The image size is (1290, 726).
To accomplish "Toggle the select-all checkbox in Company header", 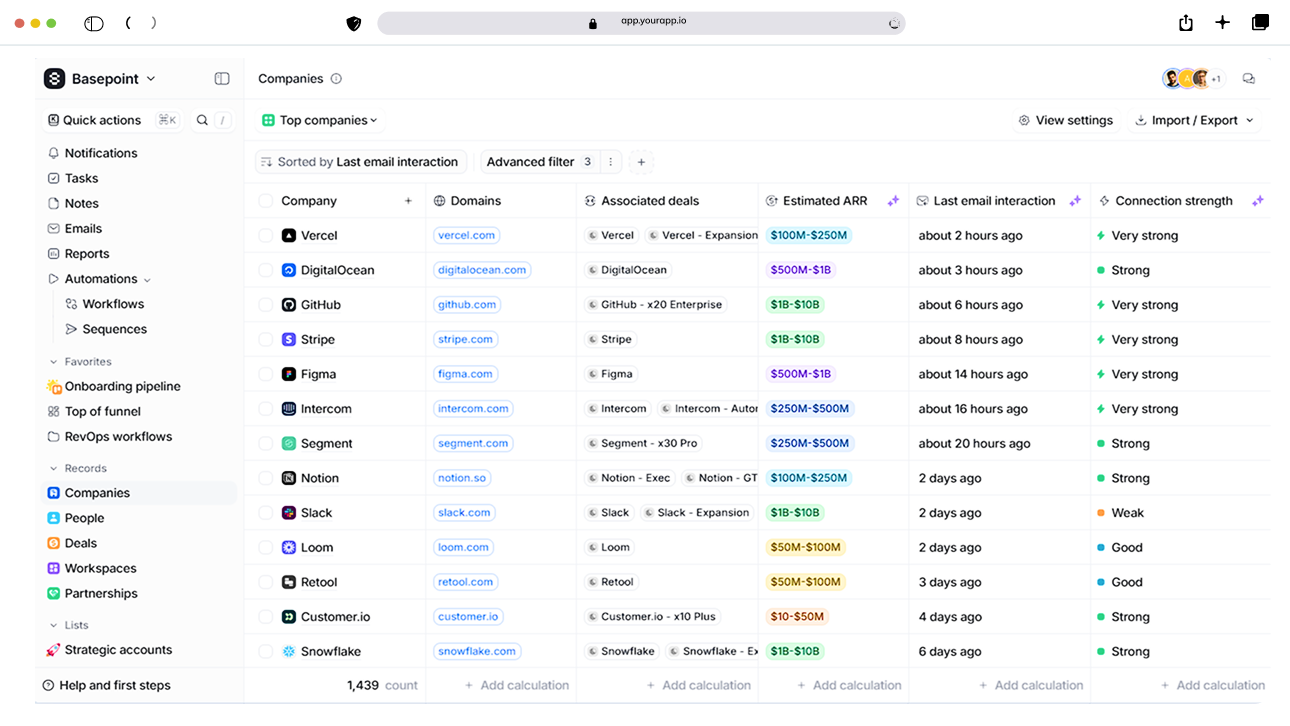I will pyautogui.click(x=265, y=201).
